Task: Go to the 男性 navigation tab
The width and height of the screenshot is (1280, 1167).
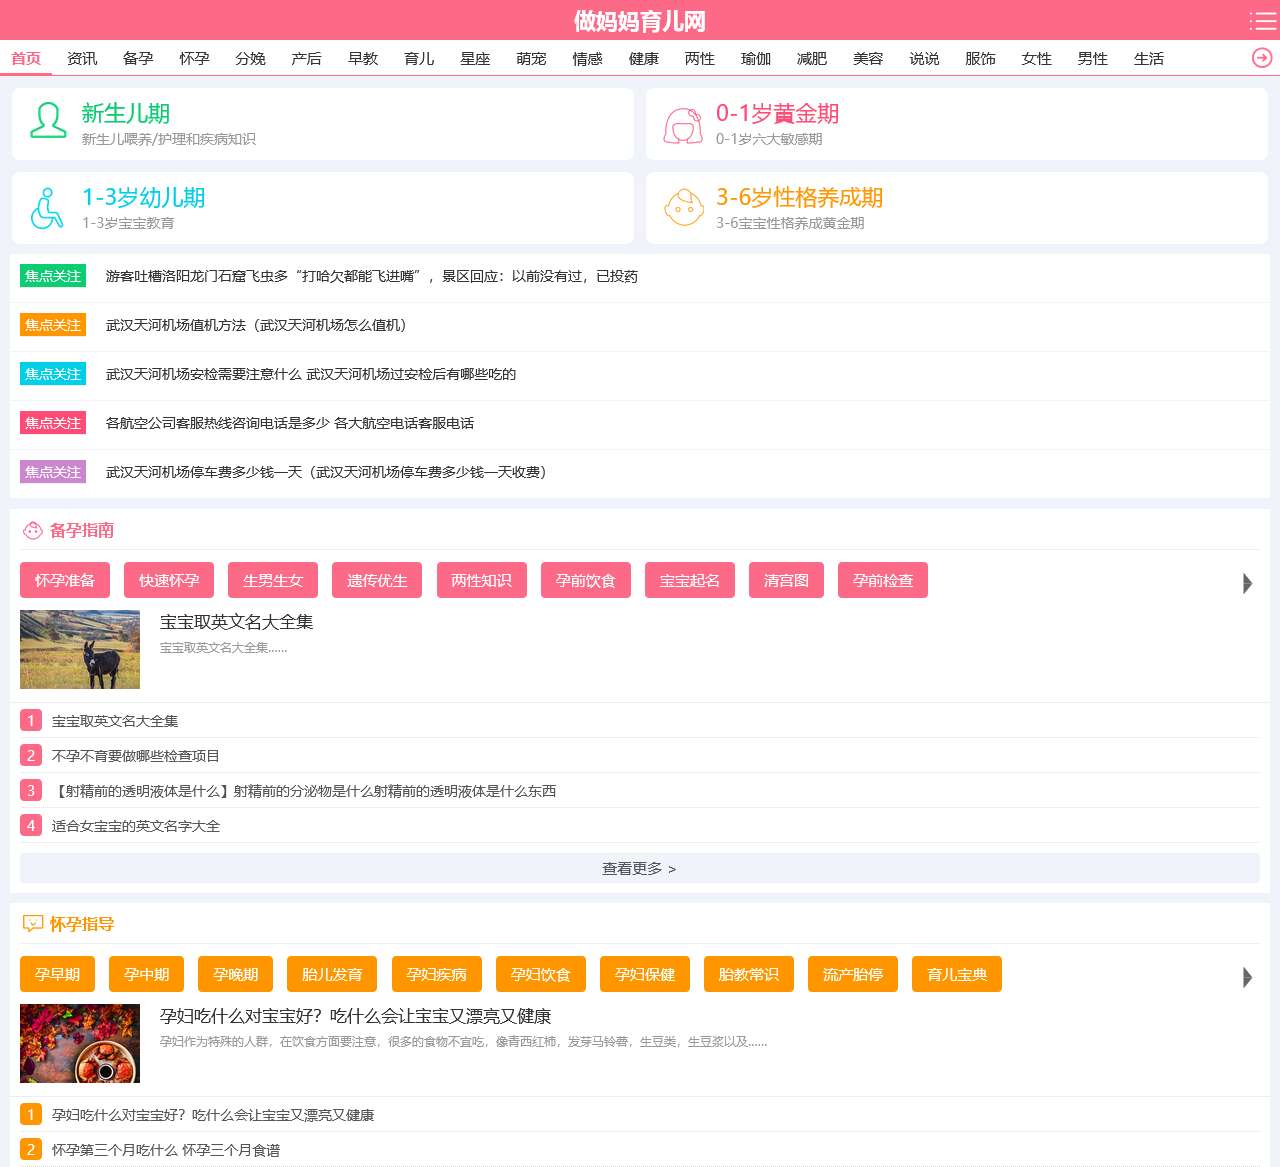Action: click(x=1093, y=59)
